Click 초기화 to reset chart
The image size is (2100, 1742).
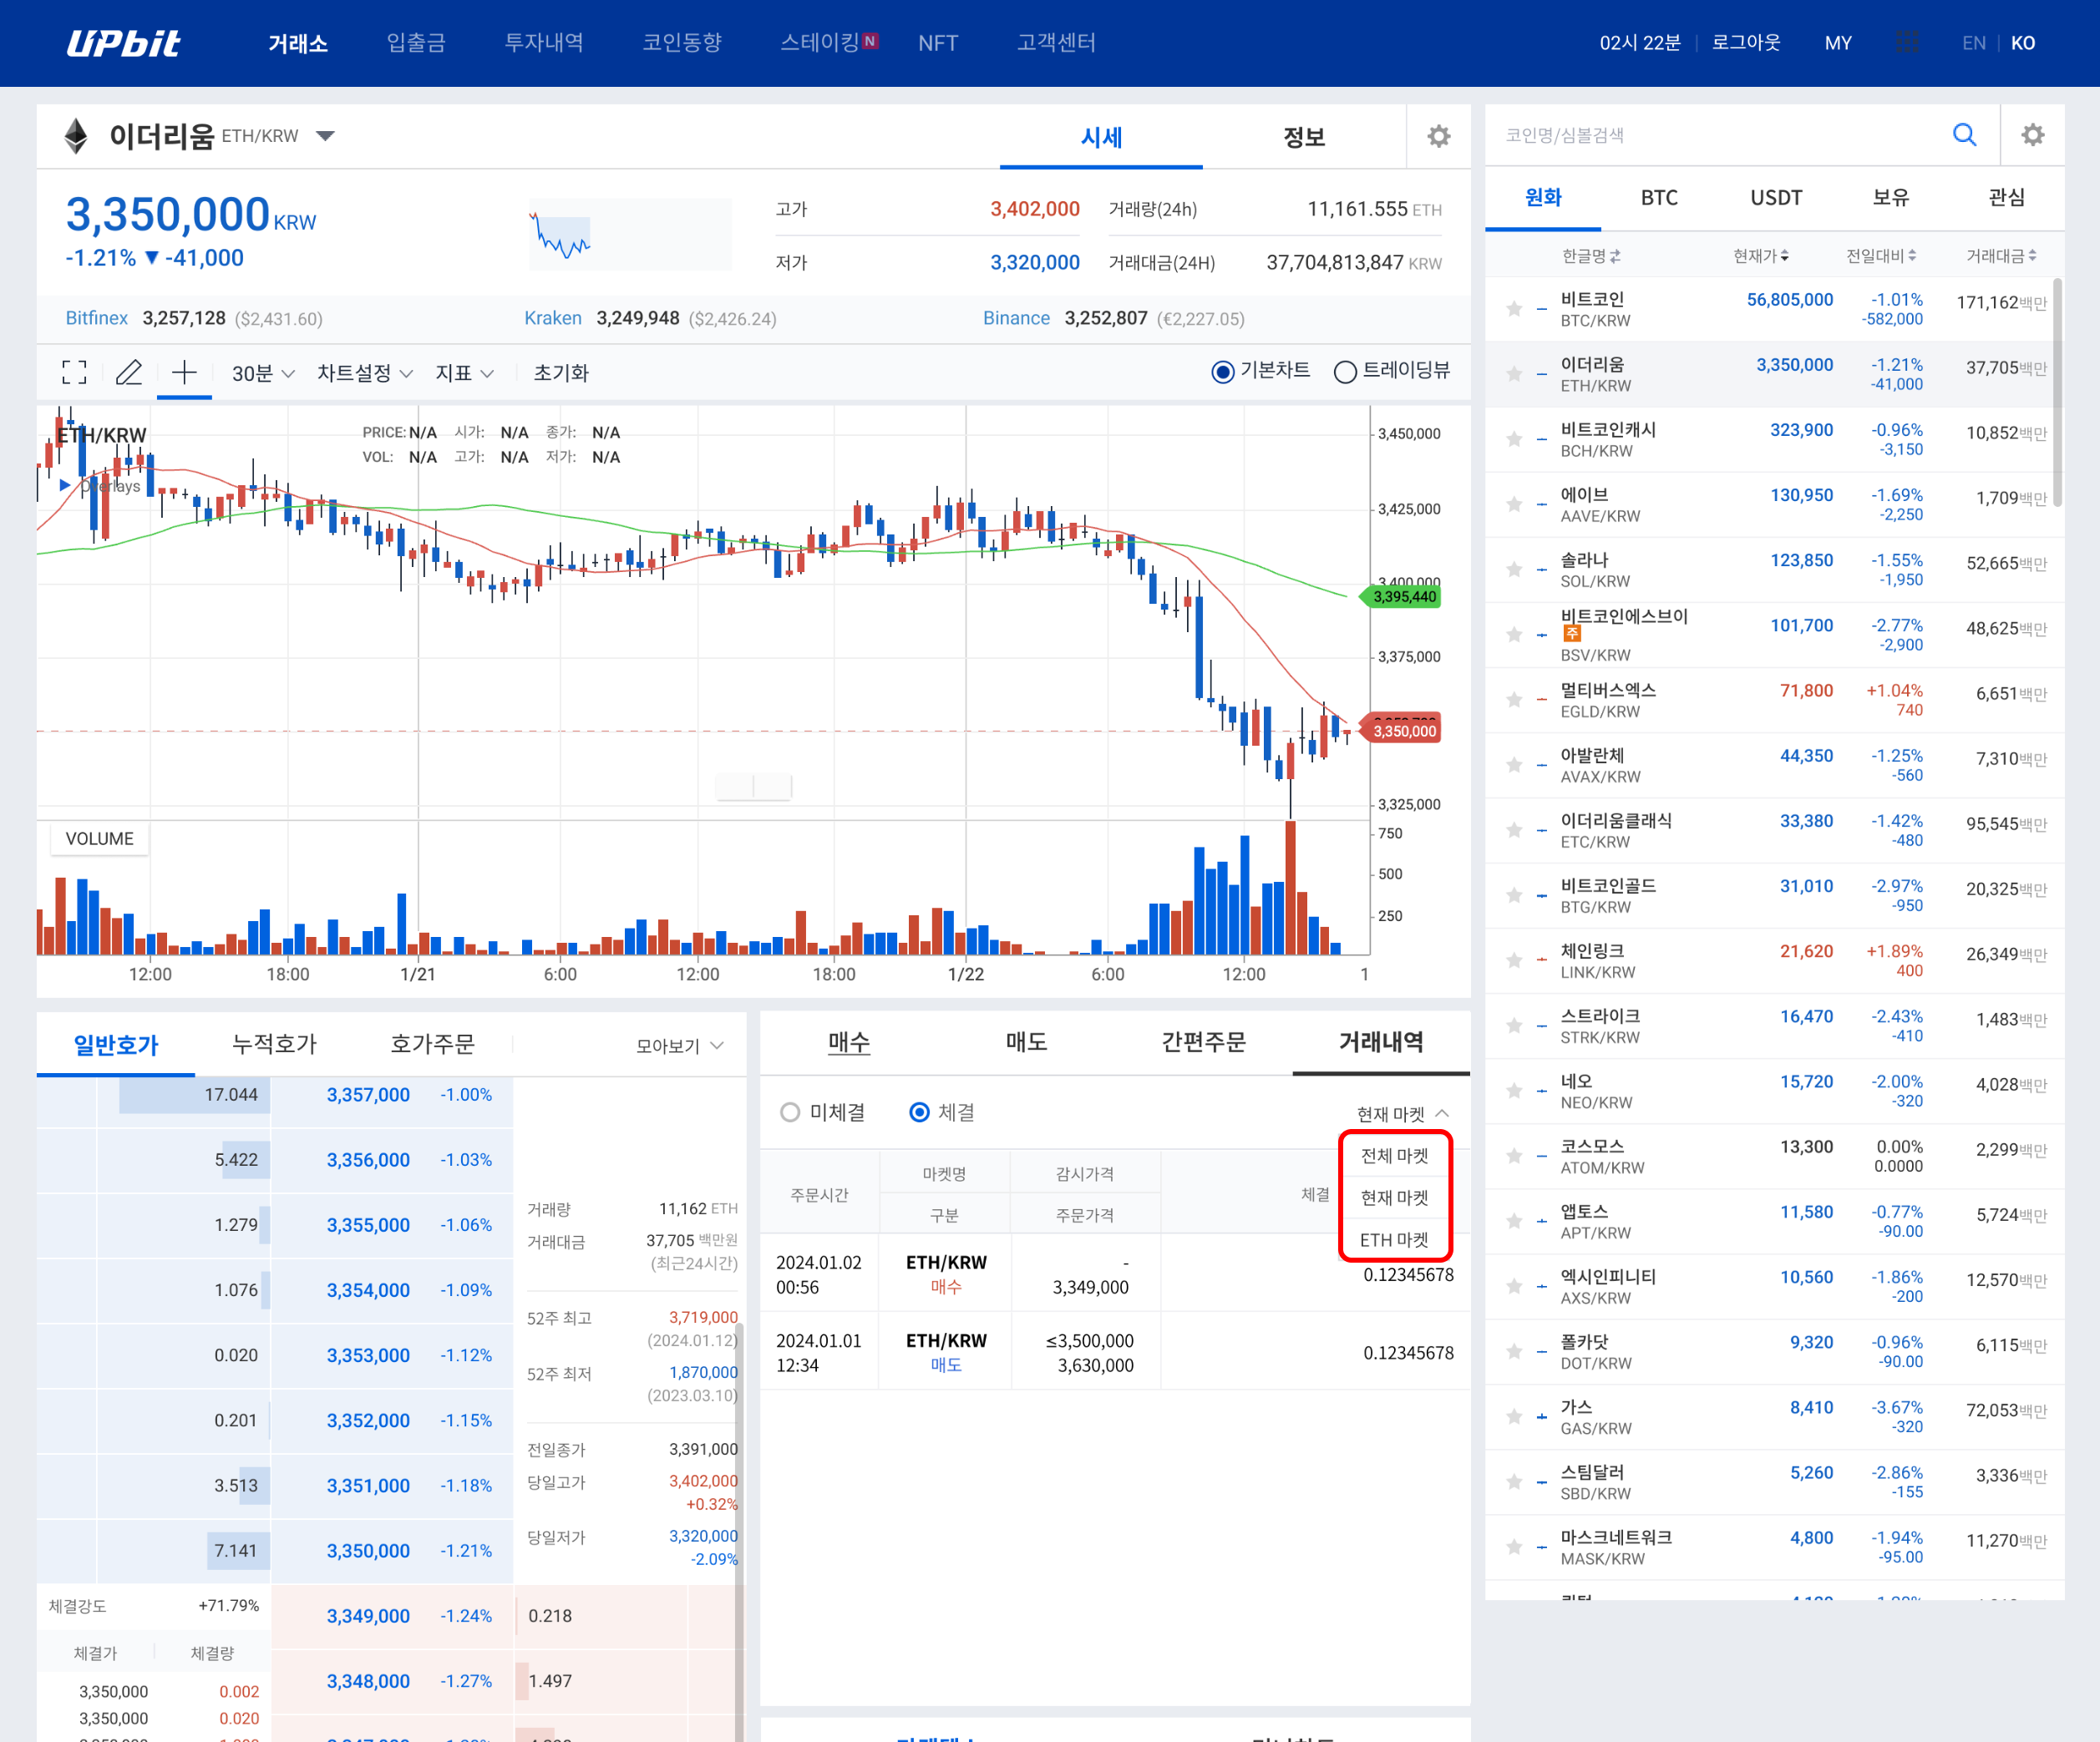[561, 373]
